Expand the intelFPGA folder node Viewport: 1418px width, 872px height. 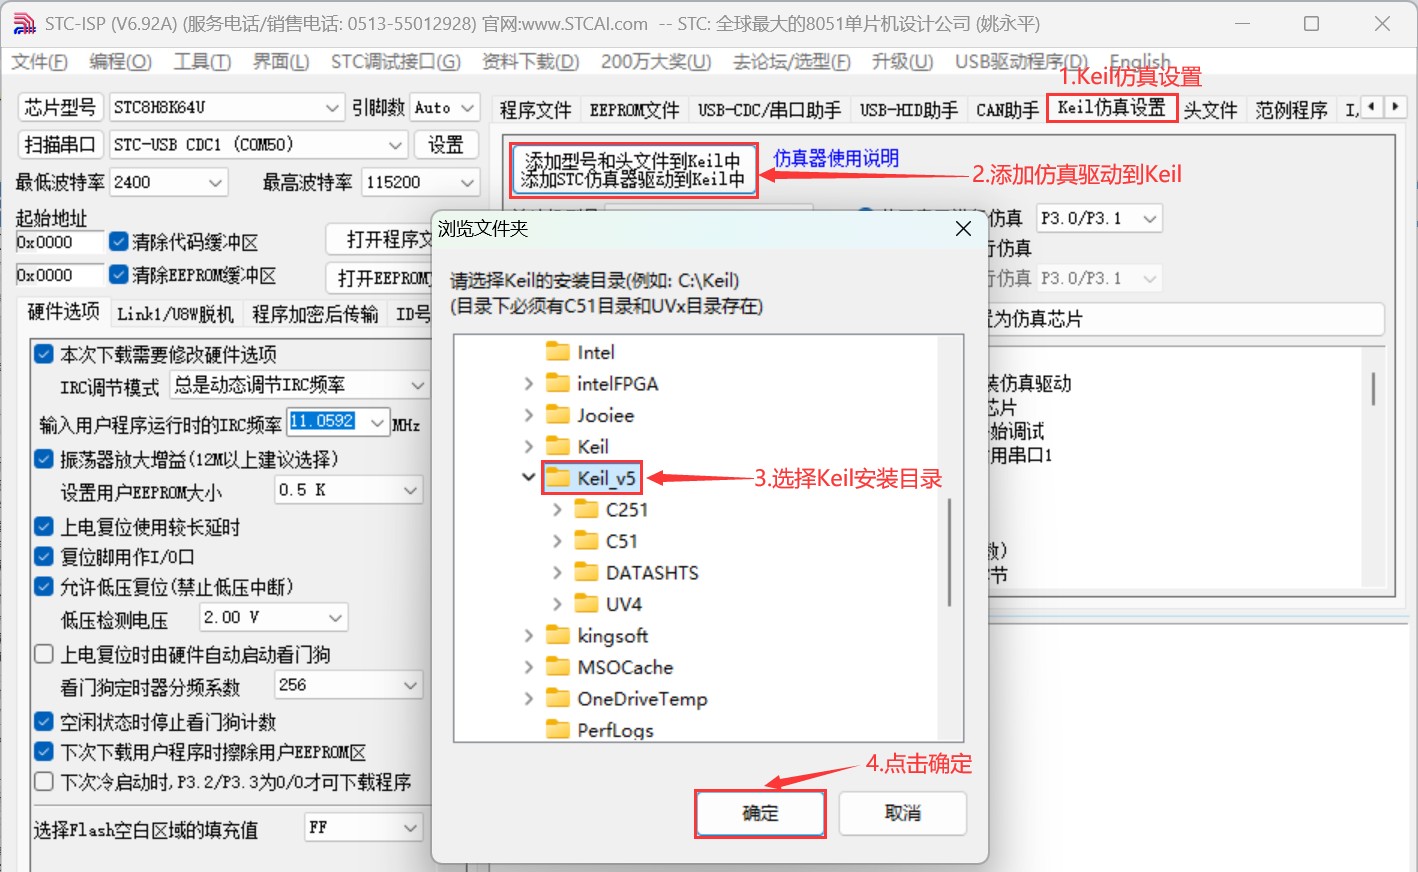[529, 383]
